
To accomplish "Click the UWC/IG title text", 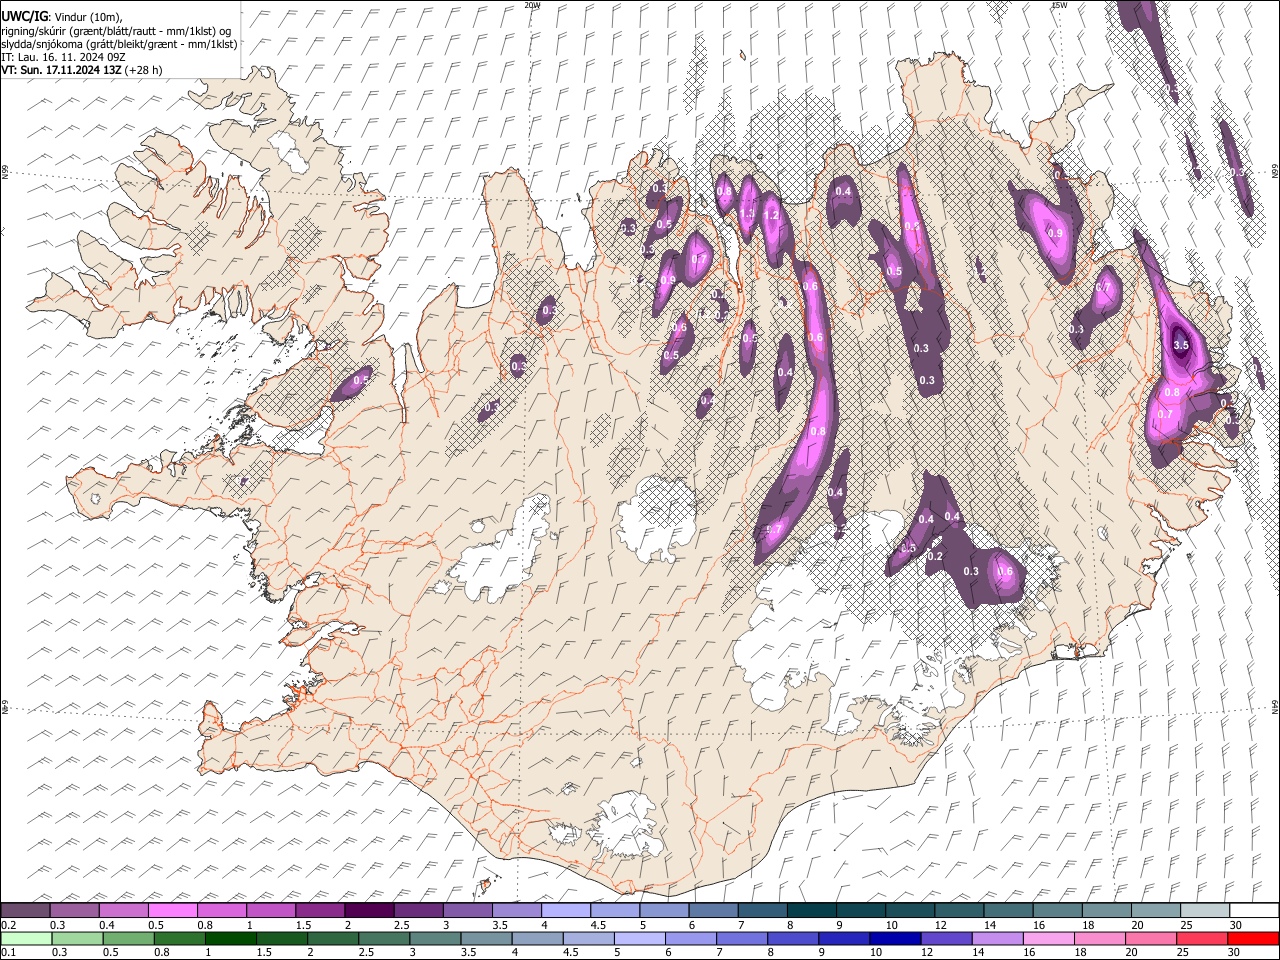I will 24,16.
